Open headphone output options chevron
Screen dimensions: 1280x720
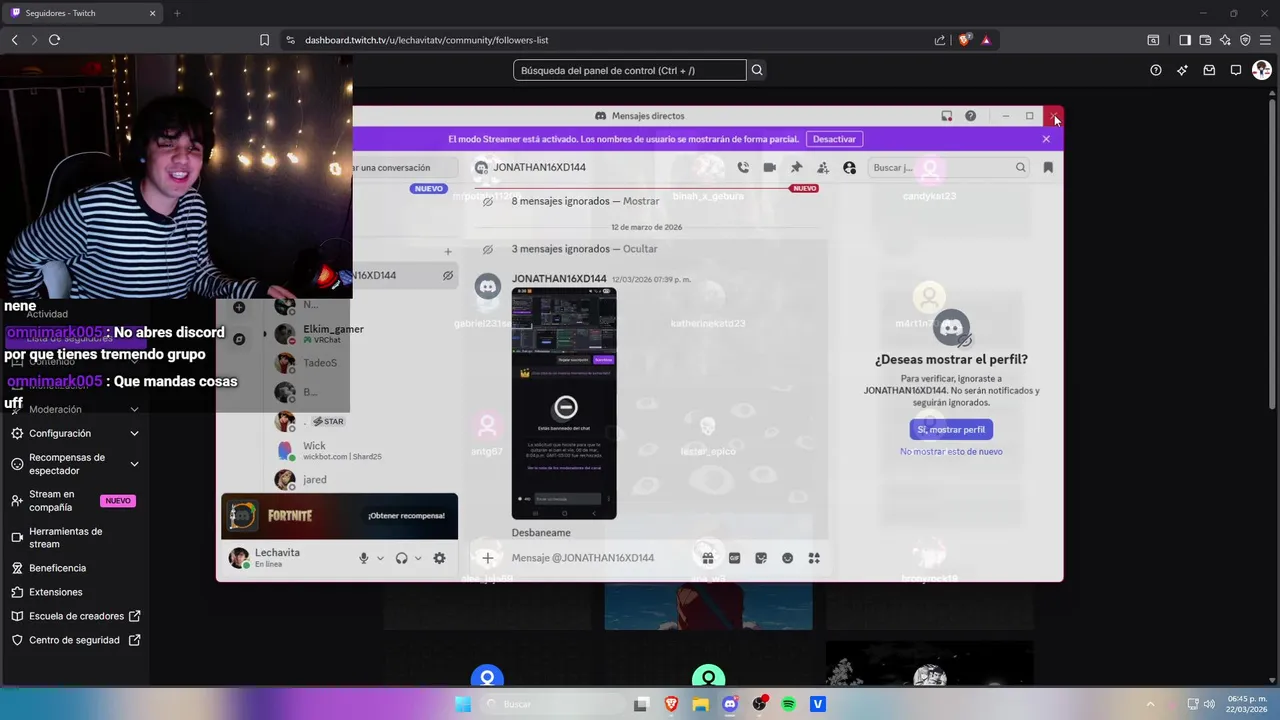pyautogui.click(x=418, y=558)
